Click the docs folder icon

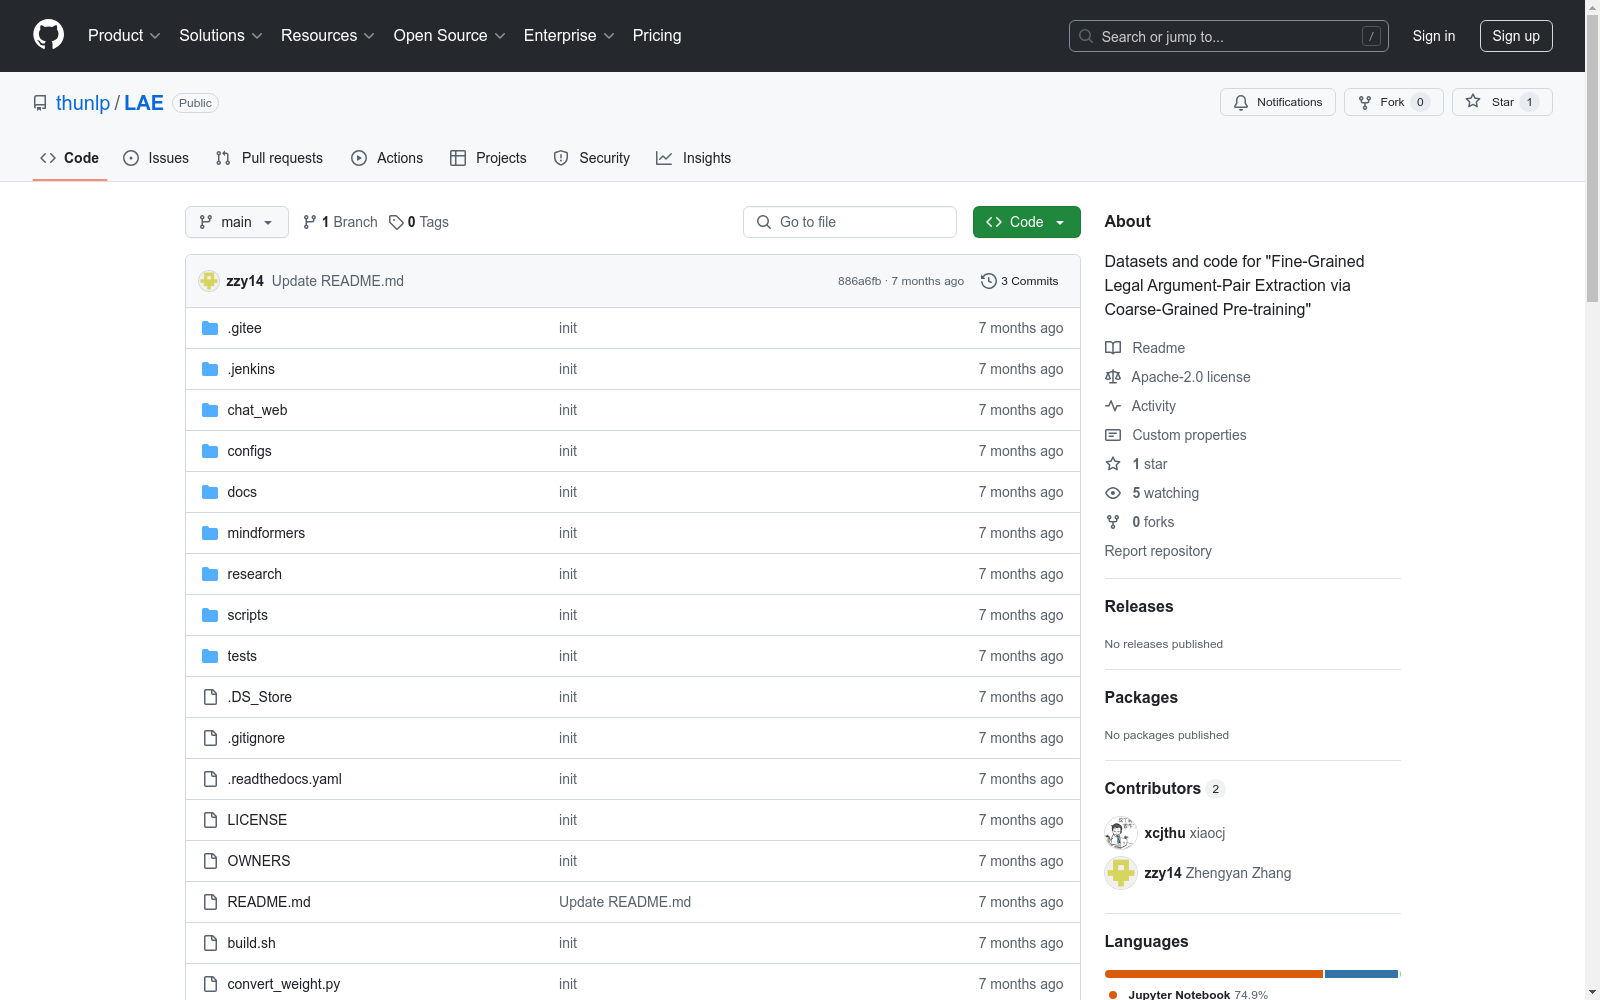coord(210,492)
